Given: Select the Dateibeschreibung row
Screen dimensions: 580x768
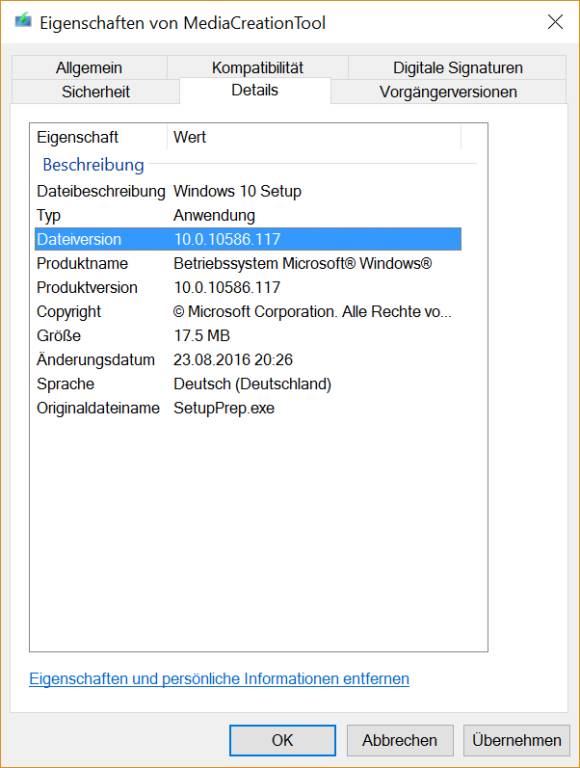Looking at the screenshot, I should 248,191.
